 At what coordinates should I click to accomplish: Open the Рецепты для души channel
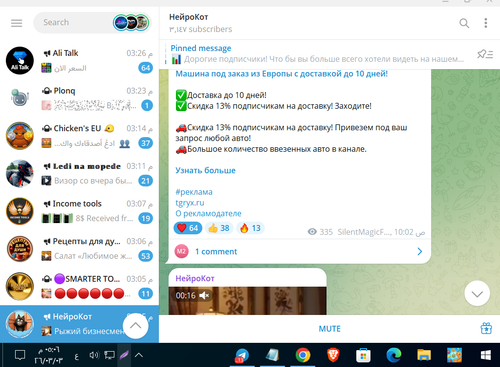[79, 249]
